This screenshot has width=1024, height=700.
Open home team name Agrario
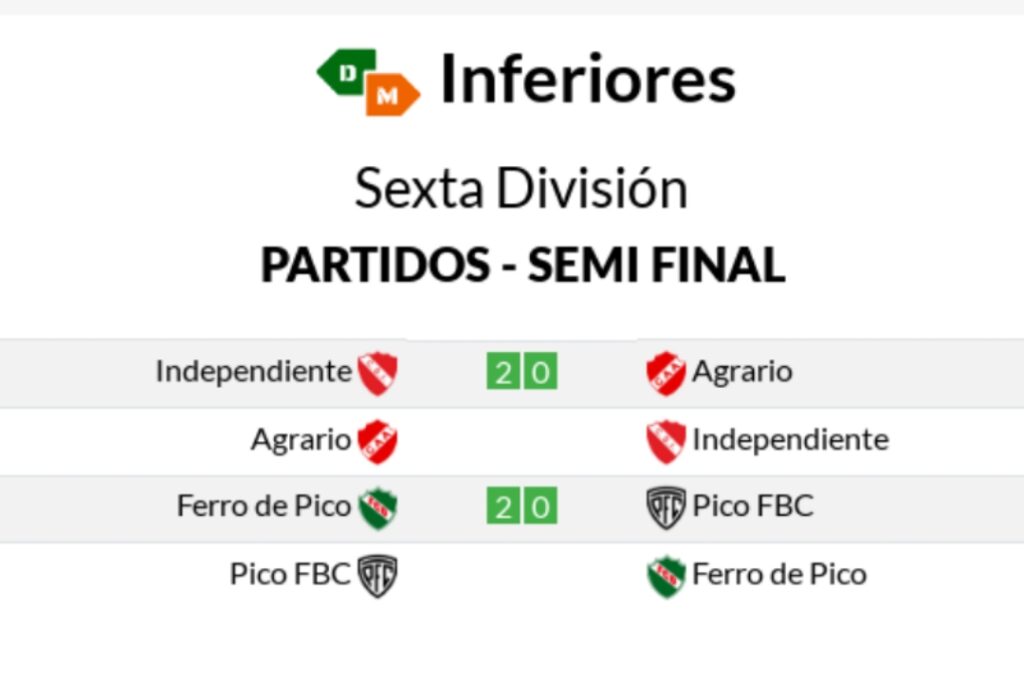click(301, 440)
